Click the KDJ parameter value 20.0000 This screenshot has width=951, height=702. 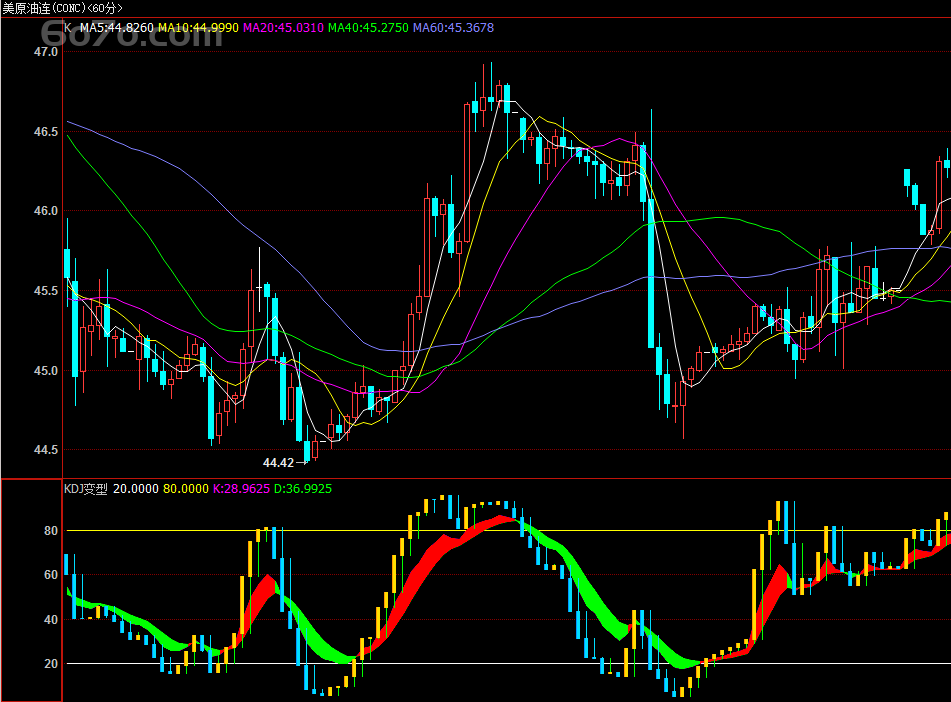pos(135,489)
